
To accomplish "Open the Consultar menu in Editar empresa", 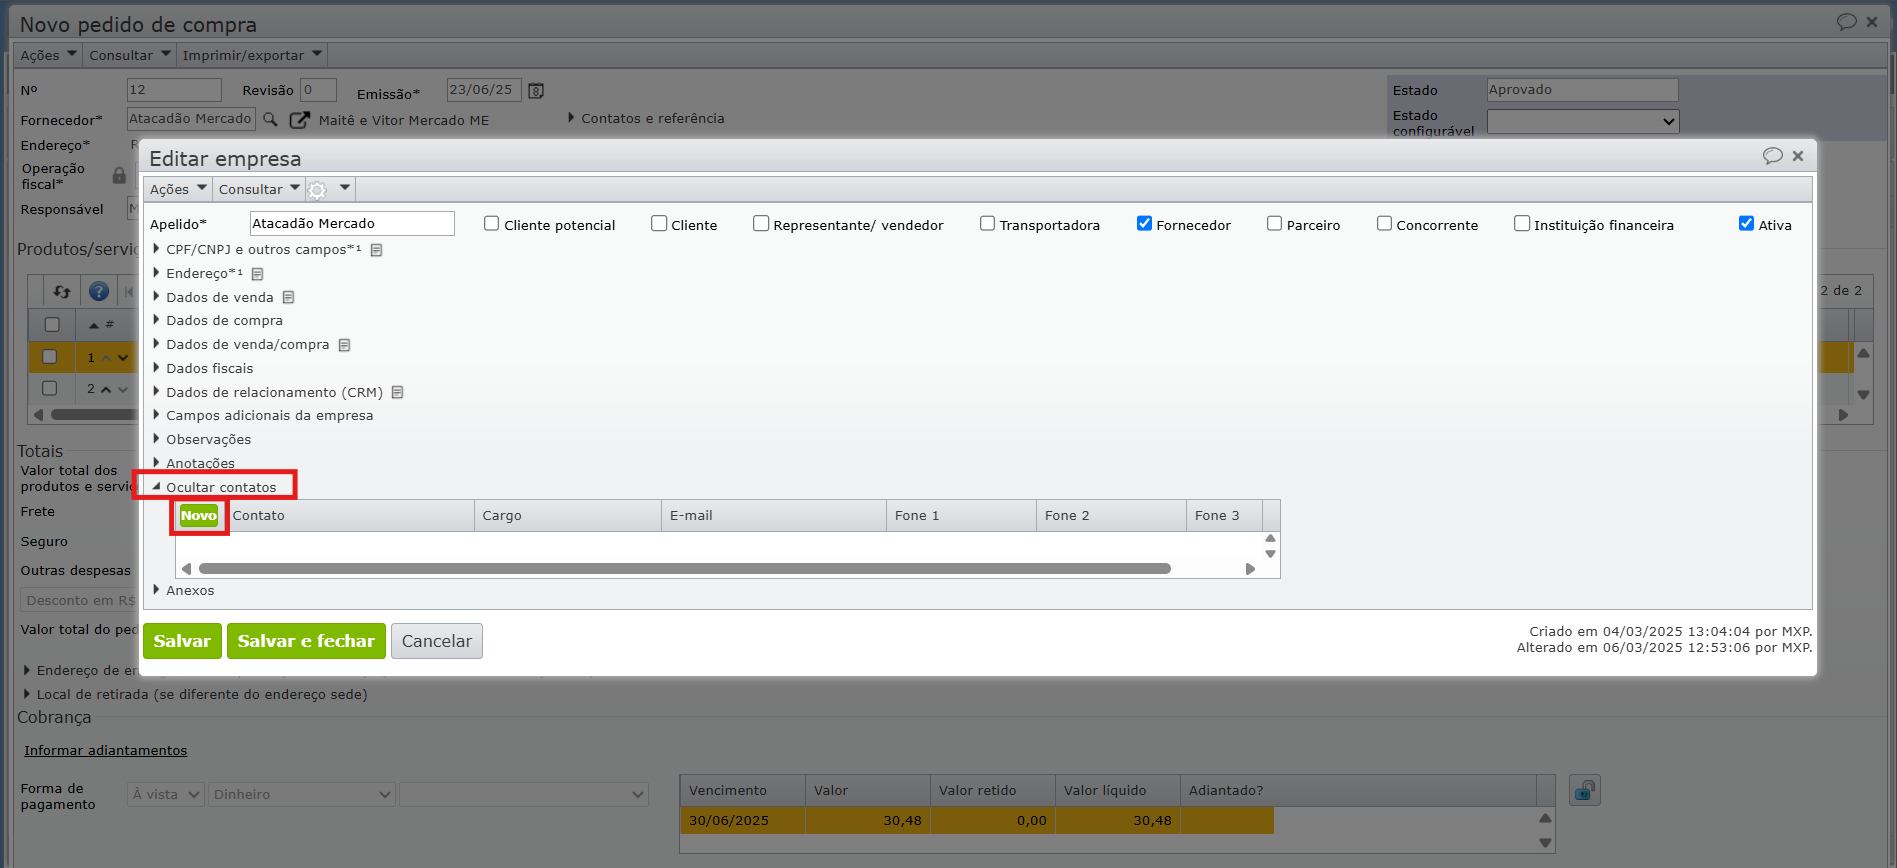I will (x=259, y=189).
